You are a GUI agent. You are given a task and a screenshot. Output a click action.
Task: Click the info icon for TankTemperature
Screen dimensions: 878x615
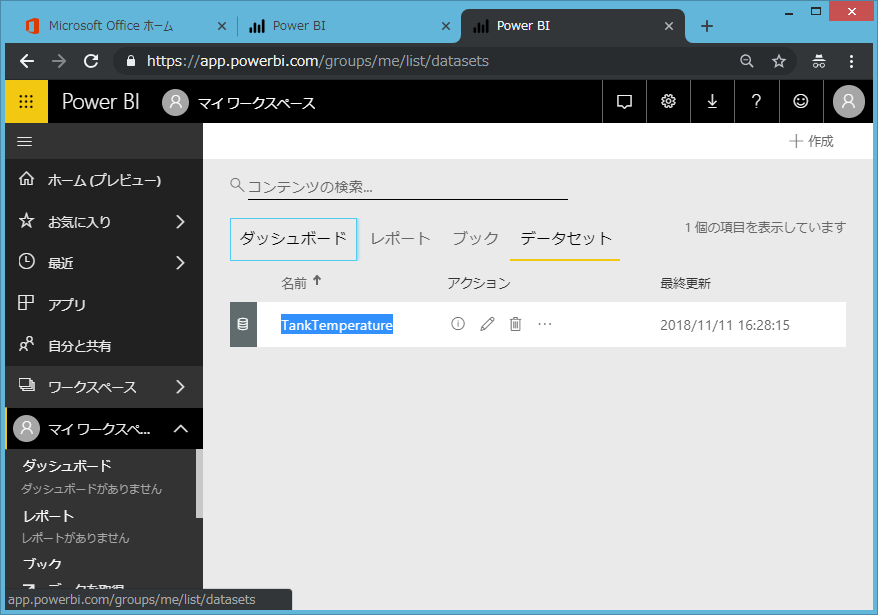point(458,324)
